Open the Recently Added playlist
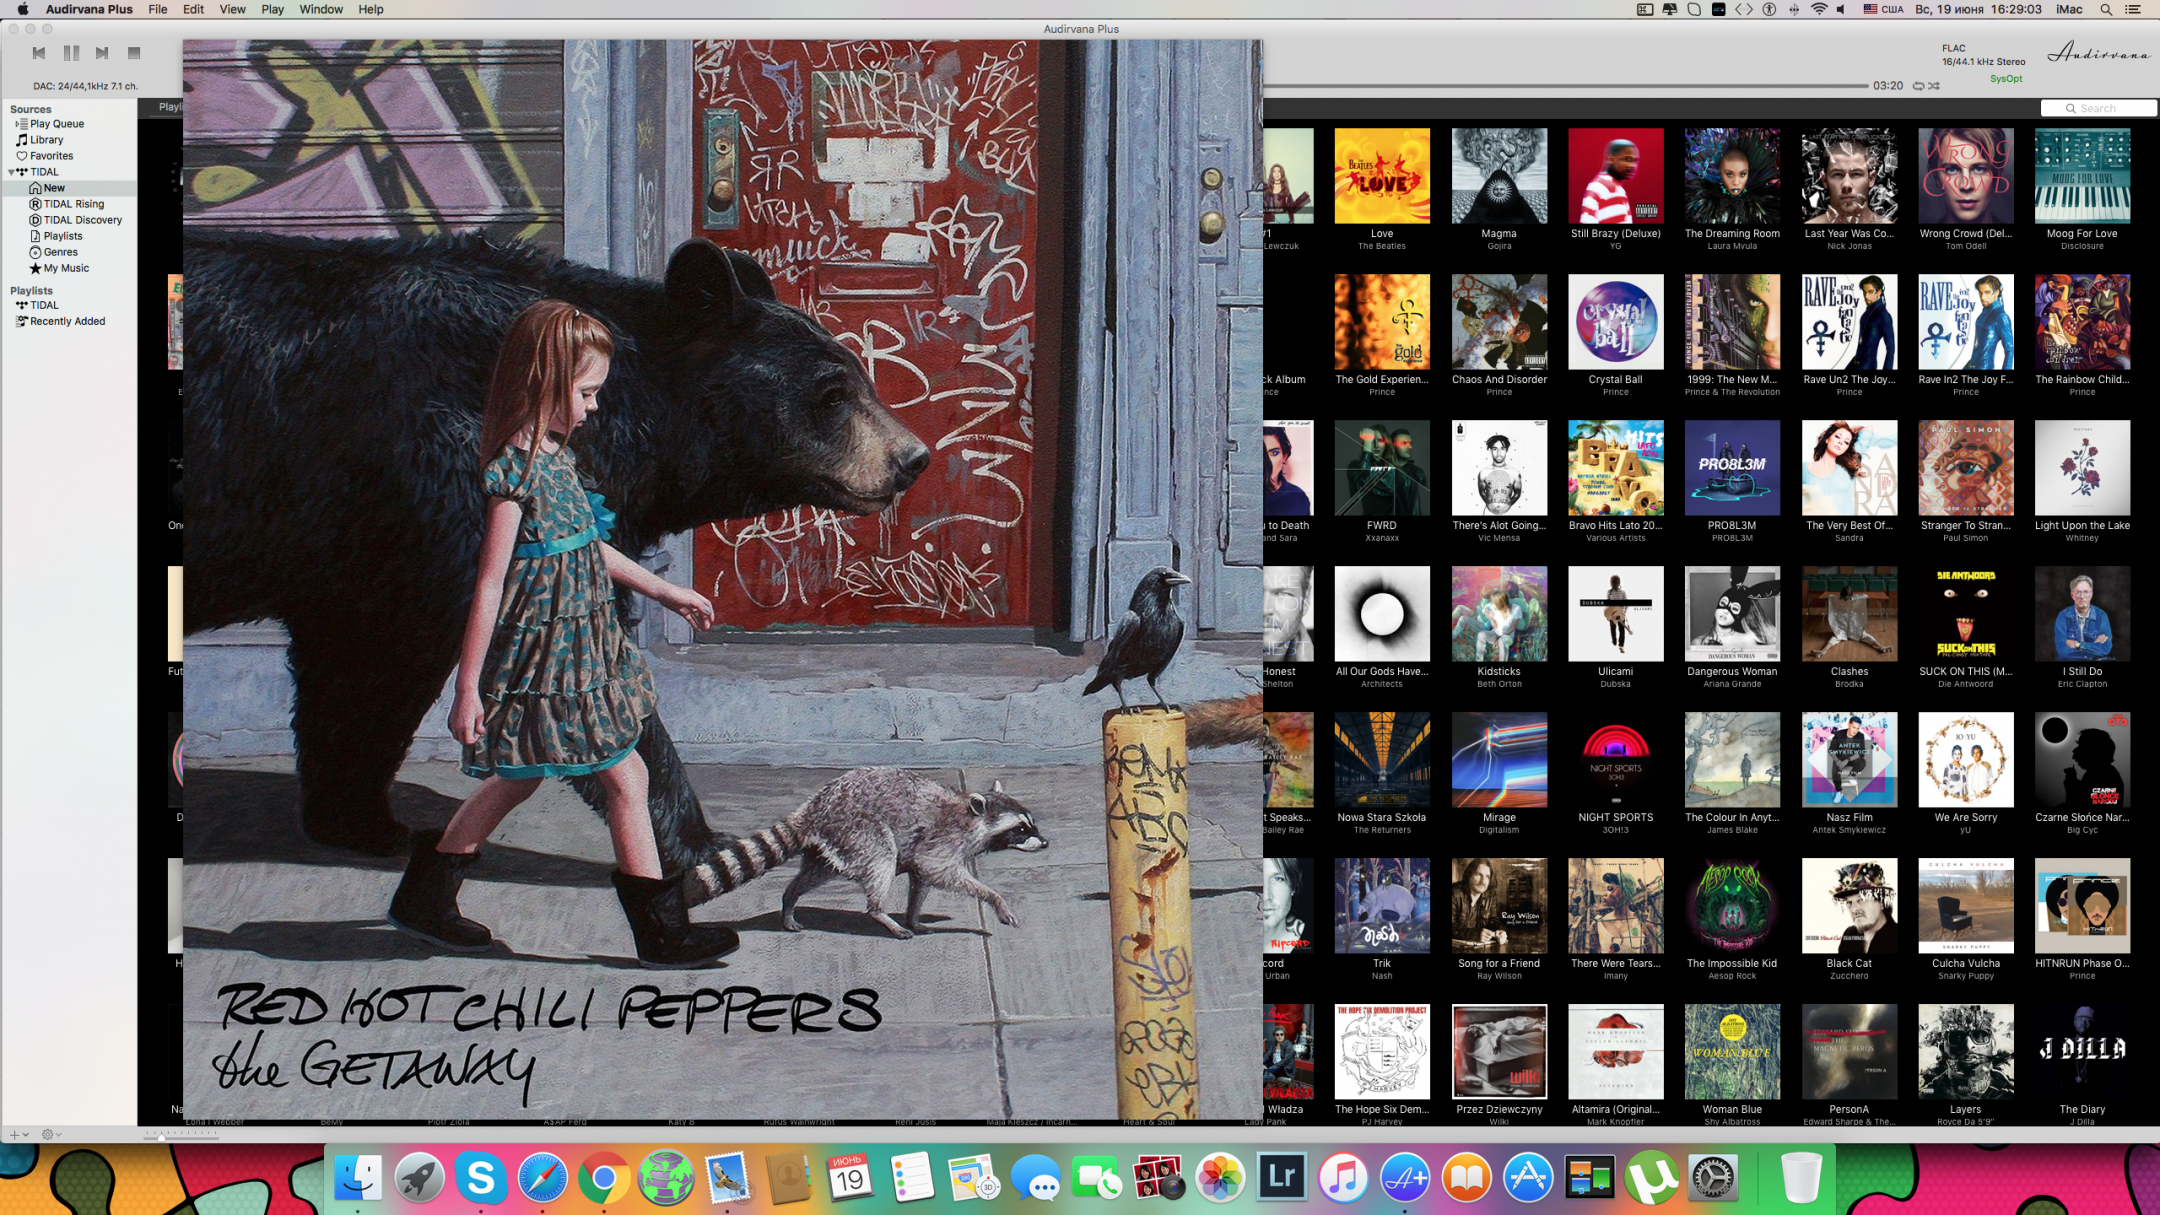The image size is (2160, 1215). tap(67, 321)
